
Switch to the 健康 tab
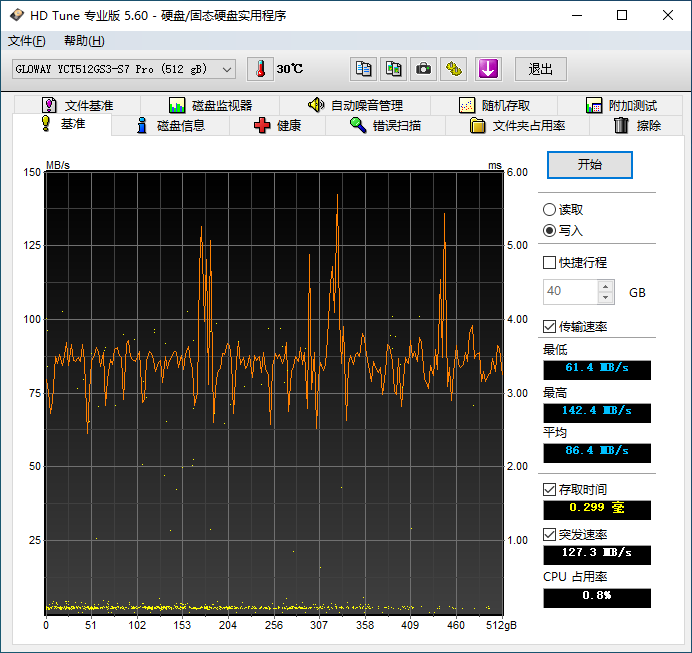point(278,126)
